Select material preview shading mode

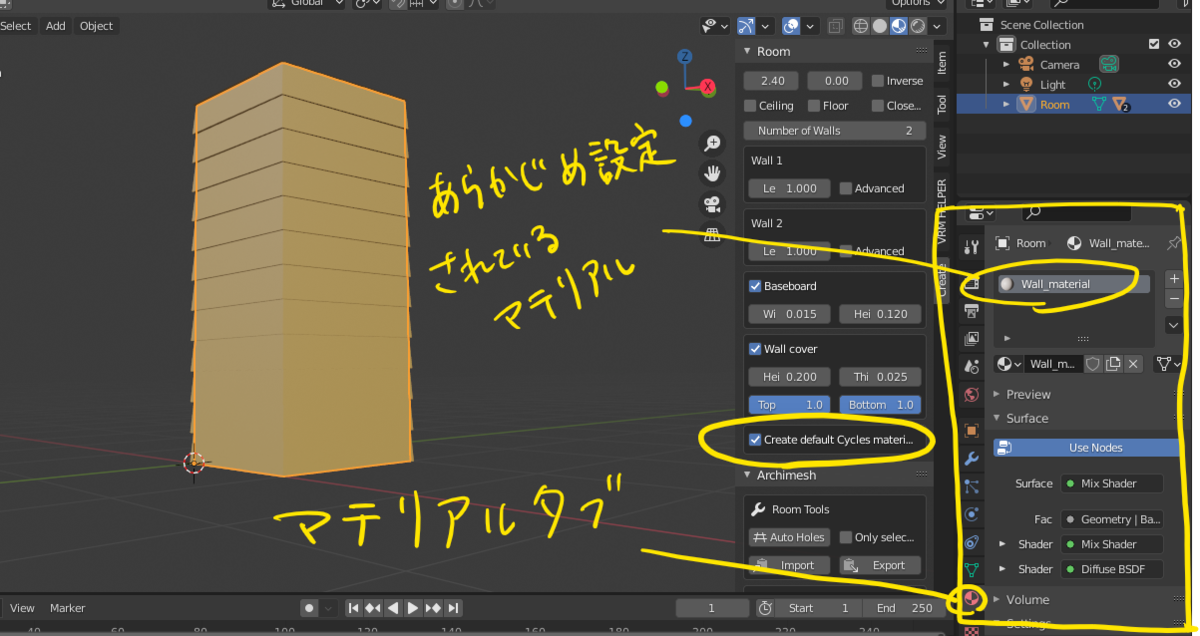[x=899, y=26]
